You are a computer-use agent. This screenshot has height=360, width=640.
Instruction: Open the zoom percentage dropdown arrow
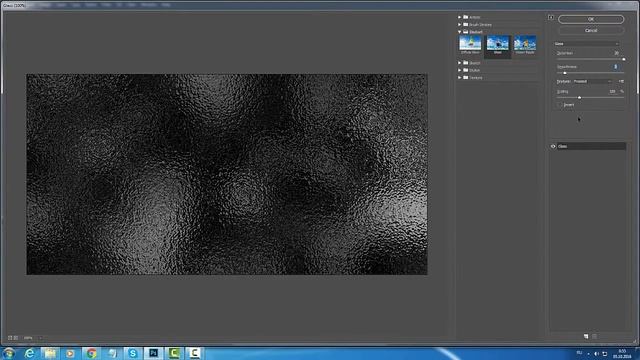click(x=40, y=338)
